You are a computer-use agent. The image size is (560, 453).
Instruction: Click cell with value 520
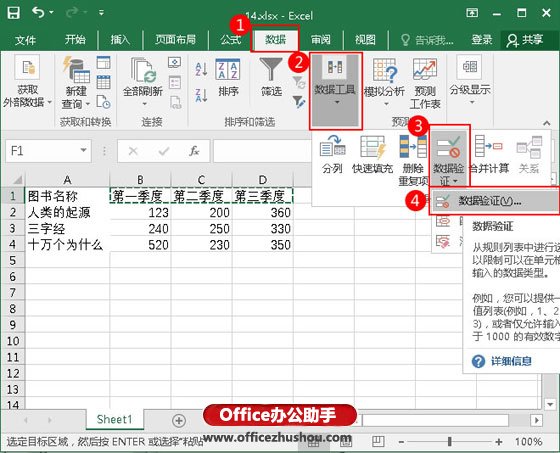pos(140,245)
